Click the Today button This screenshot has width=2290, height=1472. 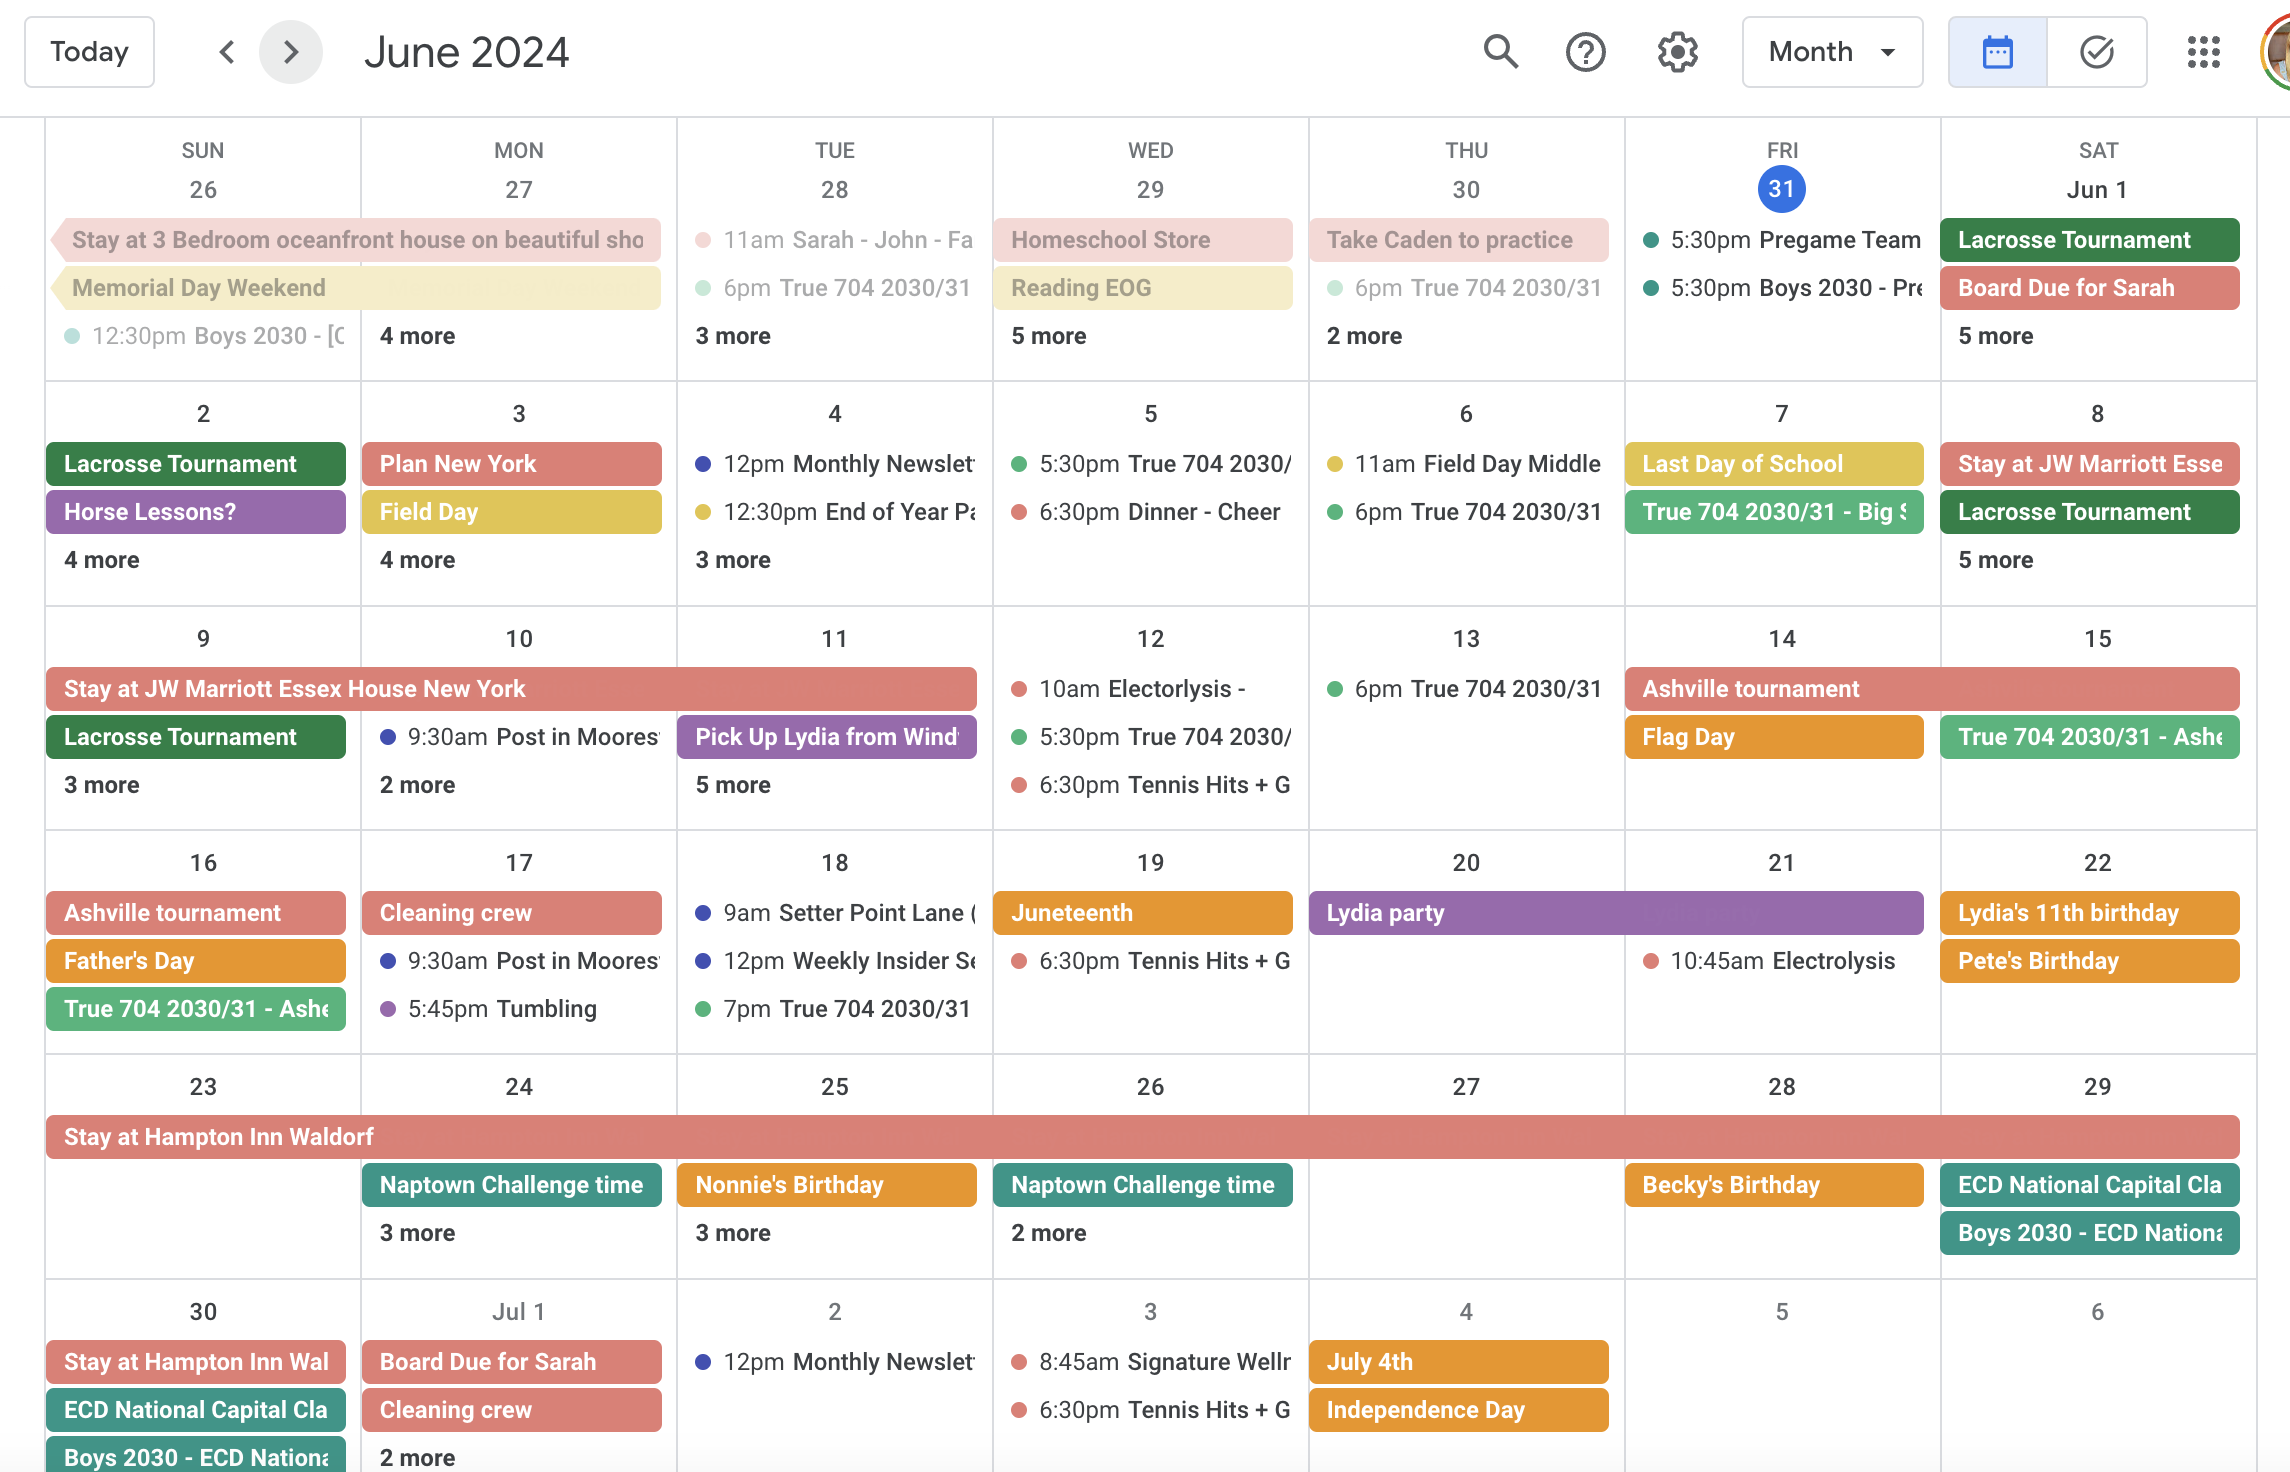90,50
